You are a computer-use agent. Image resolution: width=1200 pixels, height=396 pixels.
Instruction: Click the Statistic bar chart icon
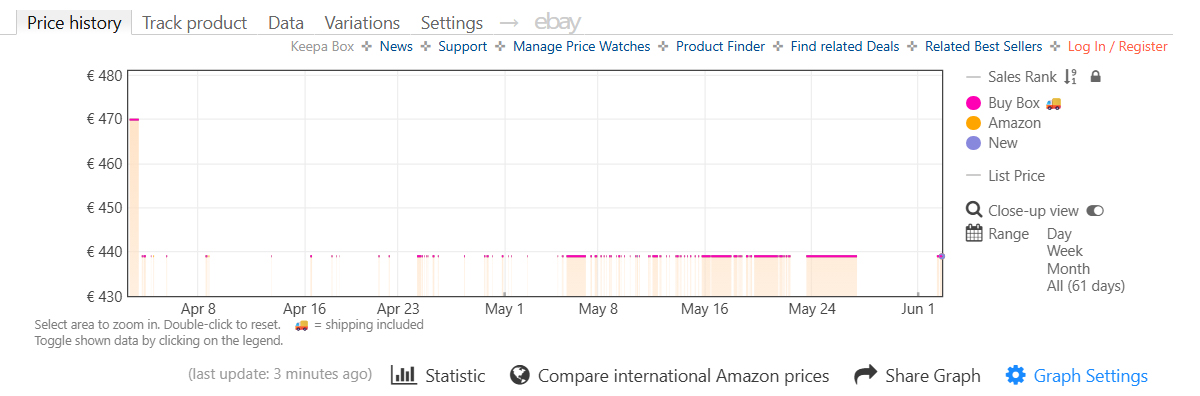click(404, 376)
